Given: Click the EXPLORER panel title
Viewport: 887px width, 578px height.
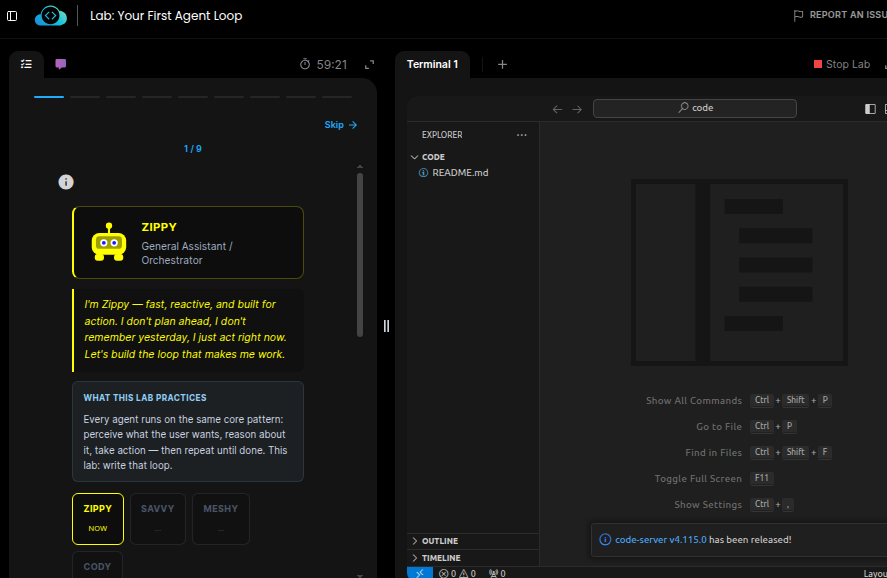Looking at the screenshot, I should 442,135.
